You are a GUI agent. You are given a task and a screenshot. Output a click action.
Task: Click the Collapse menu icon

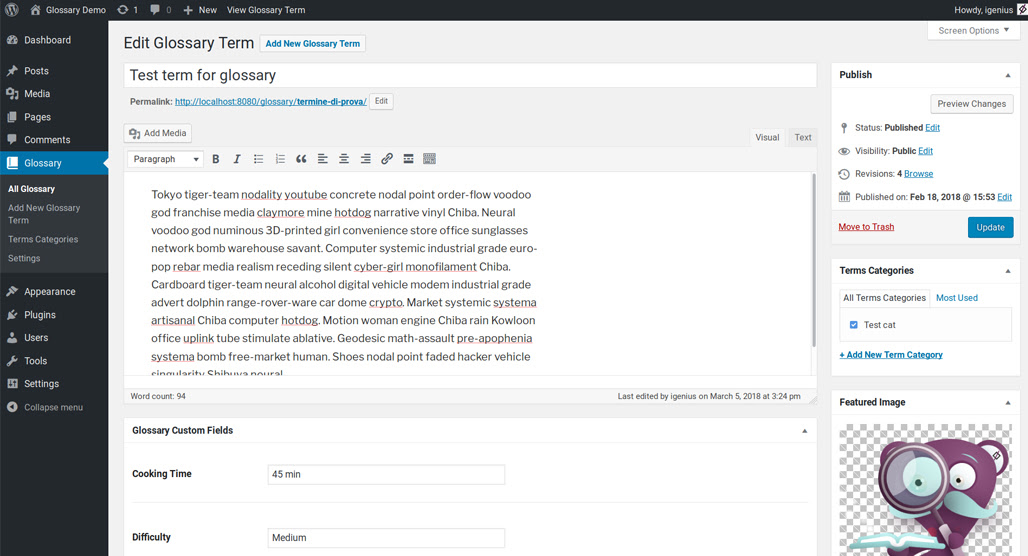12,407
